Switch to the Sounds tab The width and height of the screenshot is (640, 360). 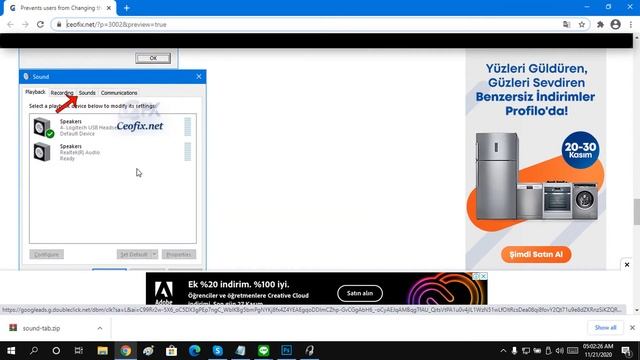point(87,93)
